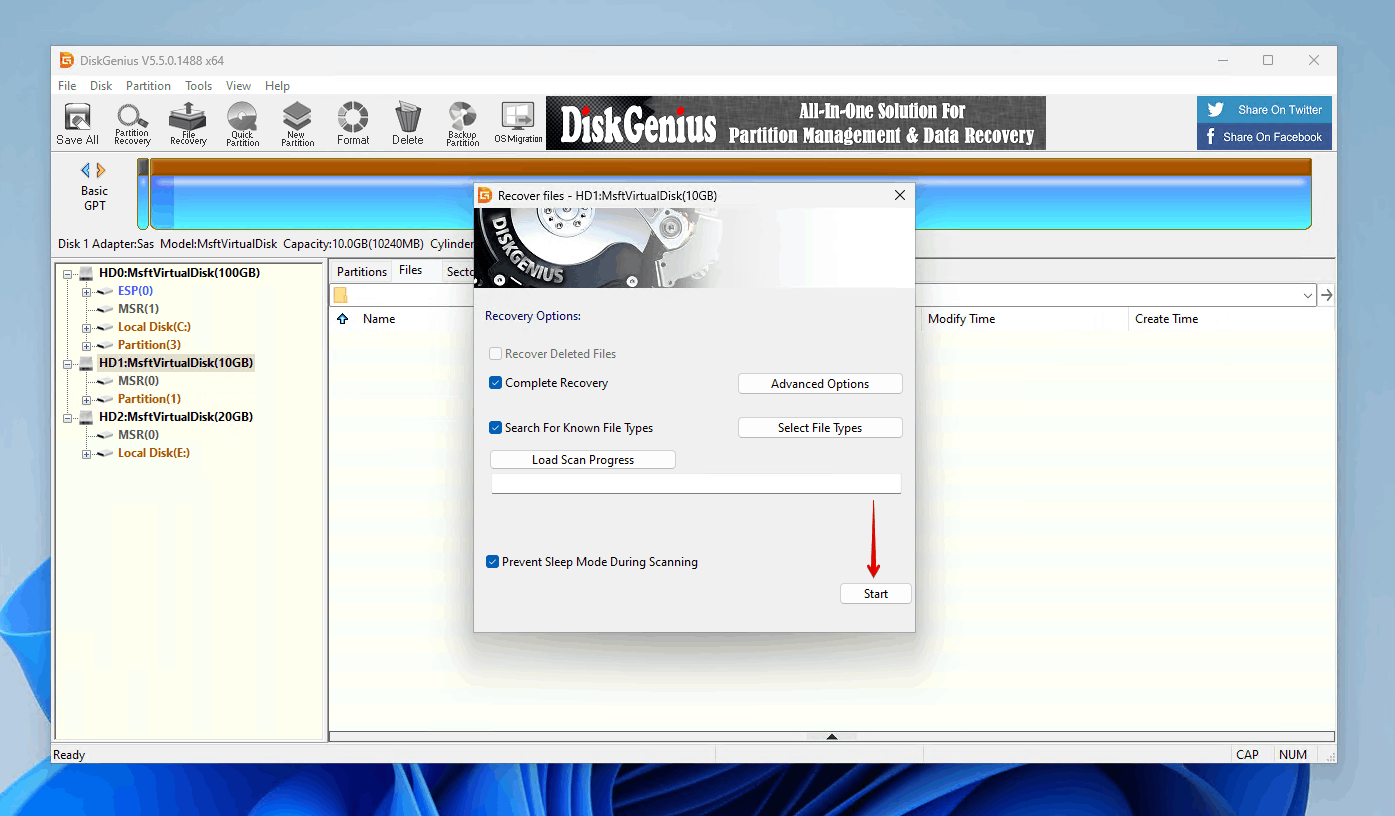Open the Tools menu
The image size is (1395, 816).
tap(198, 86)
